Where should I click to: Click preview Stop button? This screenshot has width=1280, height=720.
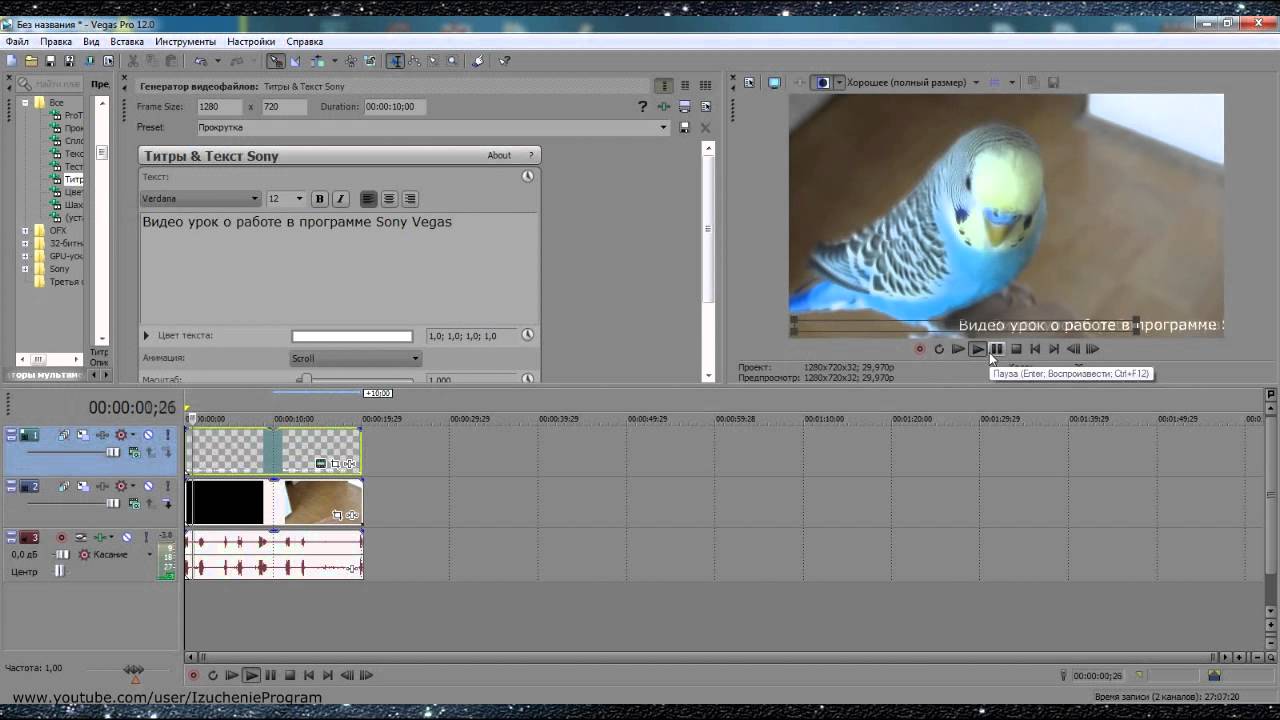(1016, 349)
